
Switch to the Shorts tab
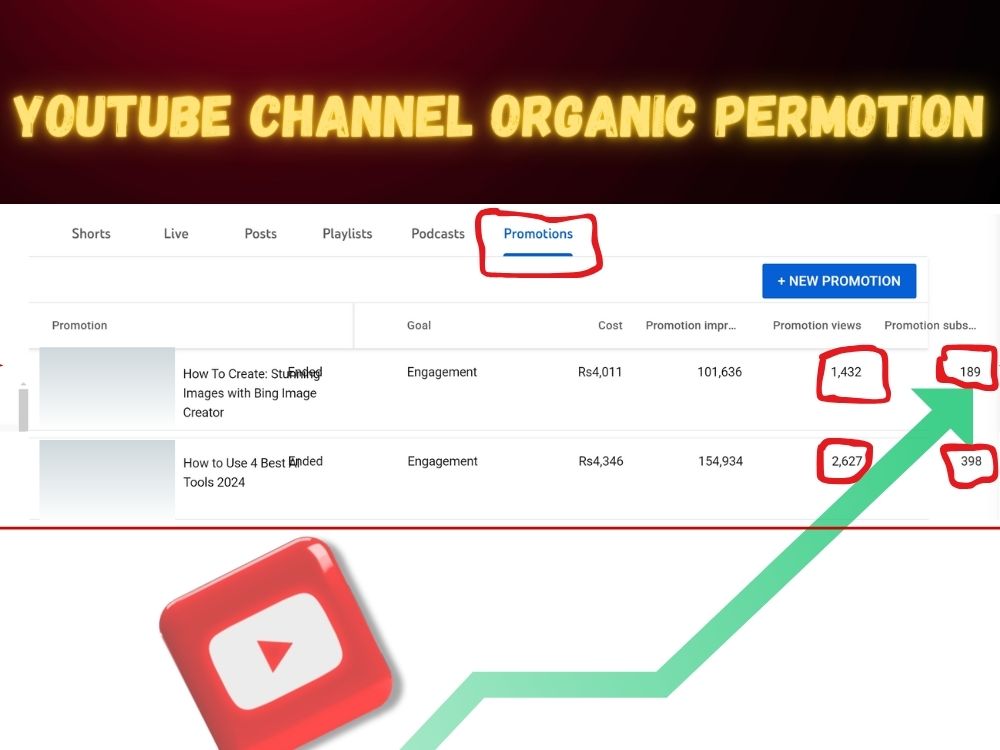[91, 233]
